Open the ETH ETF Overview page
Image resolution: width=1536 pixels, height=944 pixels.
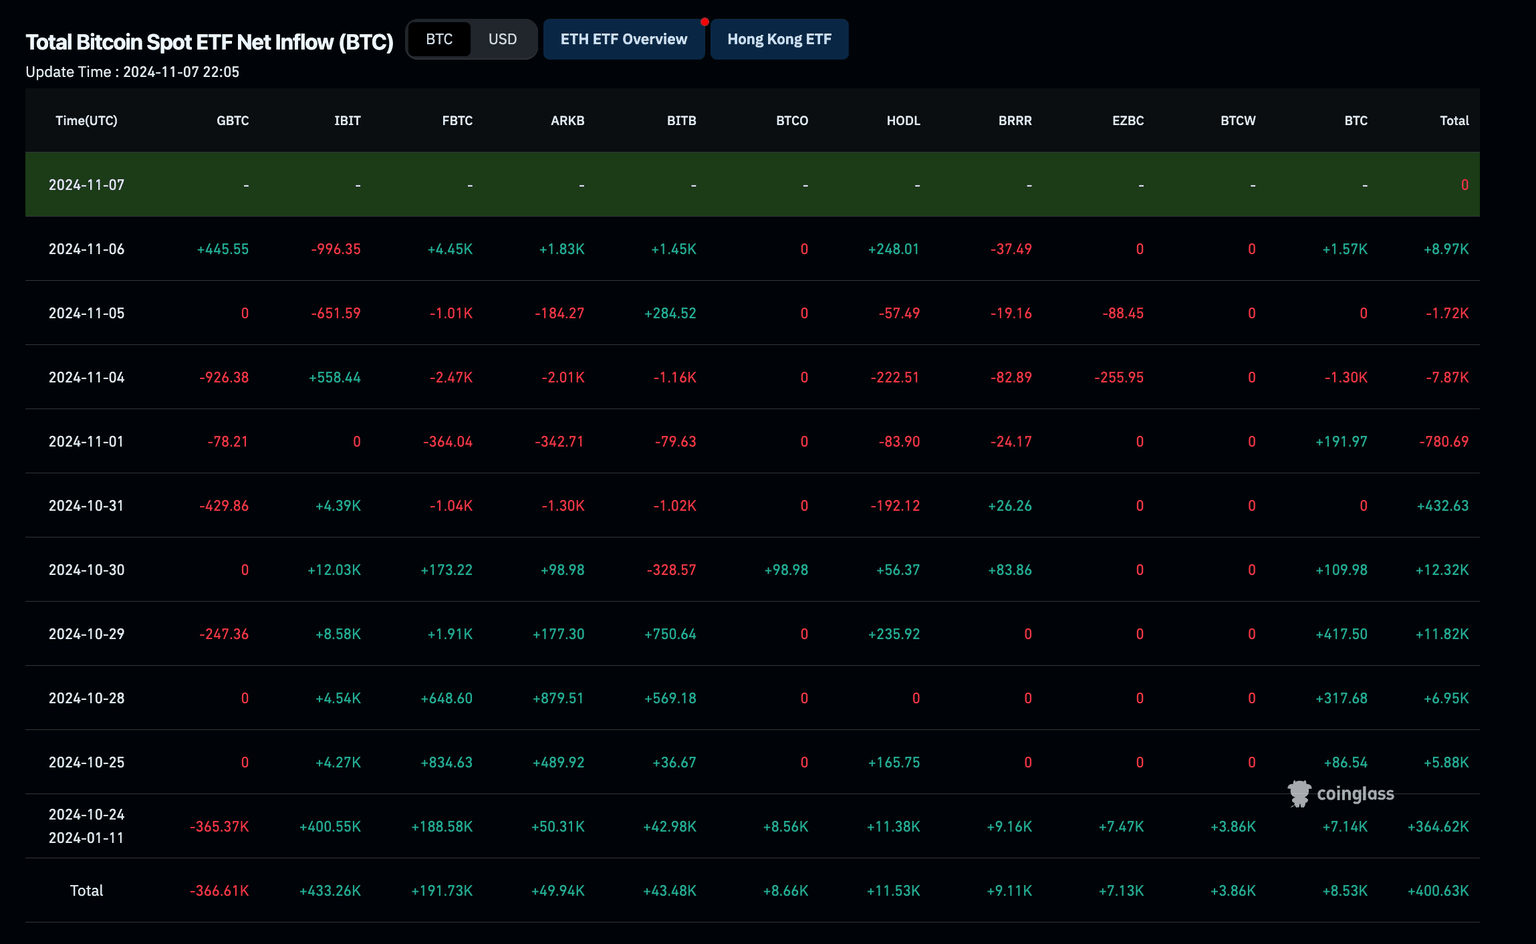click(623, 39)
